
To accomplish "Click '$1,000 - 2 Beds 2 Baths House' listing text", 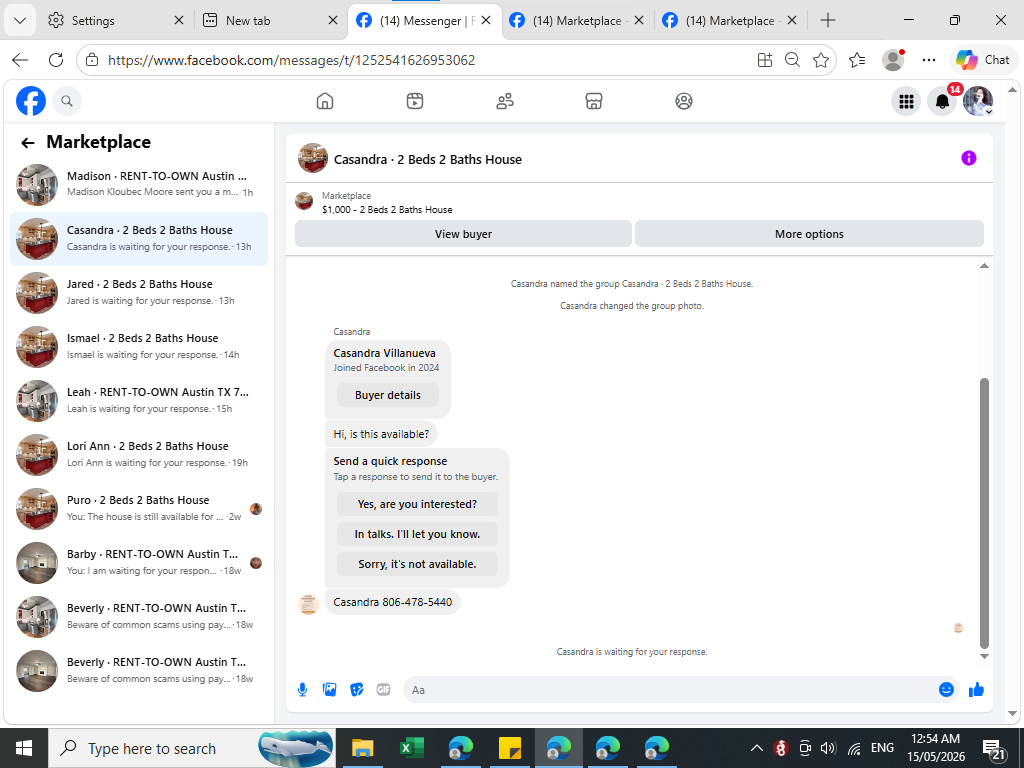I will coord(387,210).
